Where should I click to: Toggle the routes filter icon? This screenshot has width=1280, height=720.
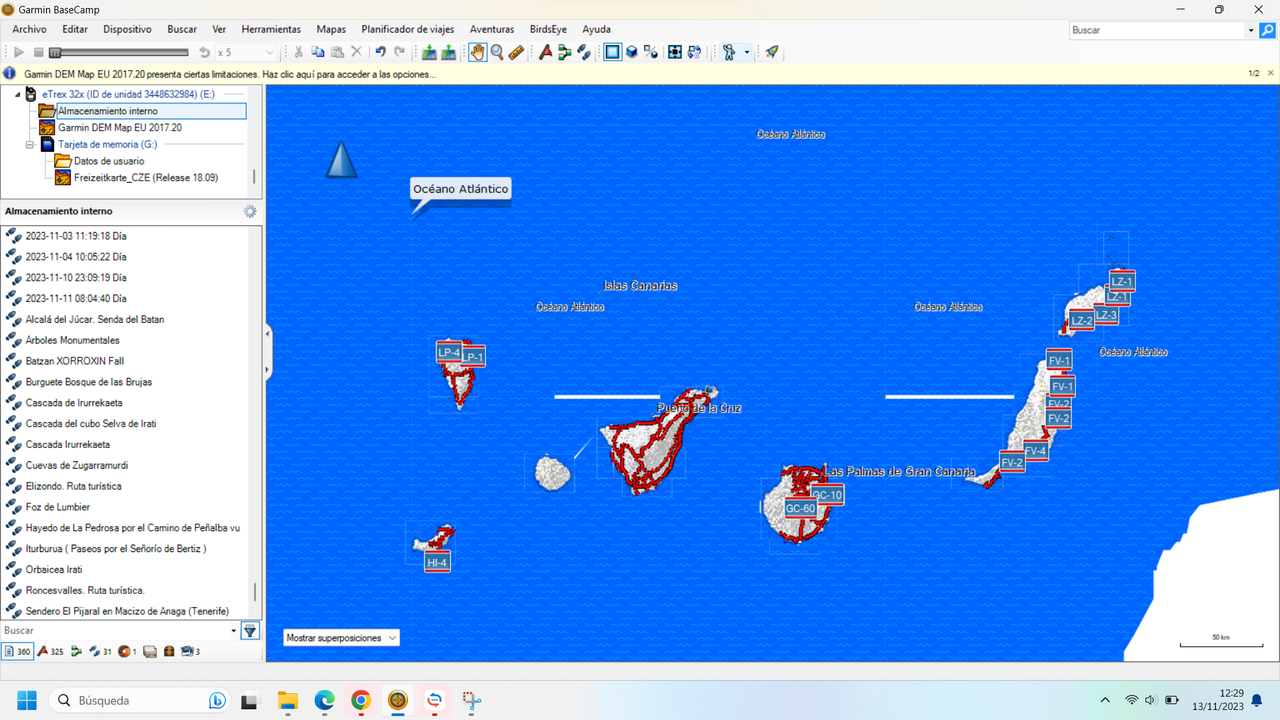pos(76,651)
